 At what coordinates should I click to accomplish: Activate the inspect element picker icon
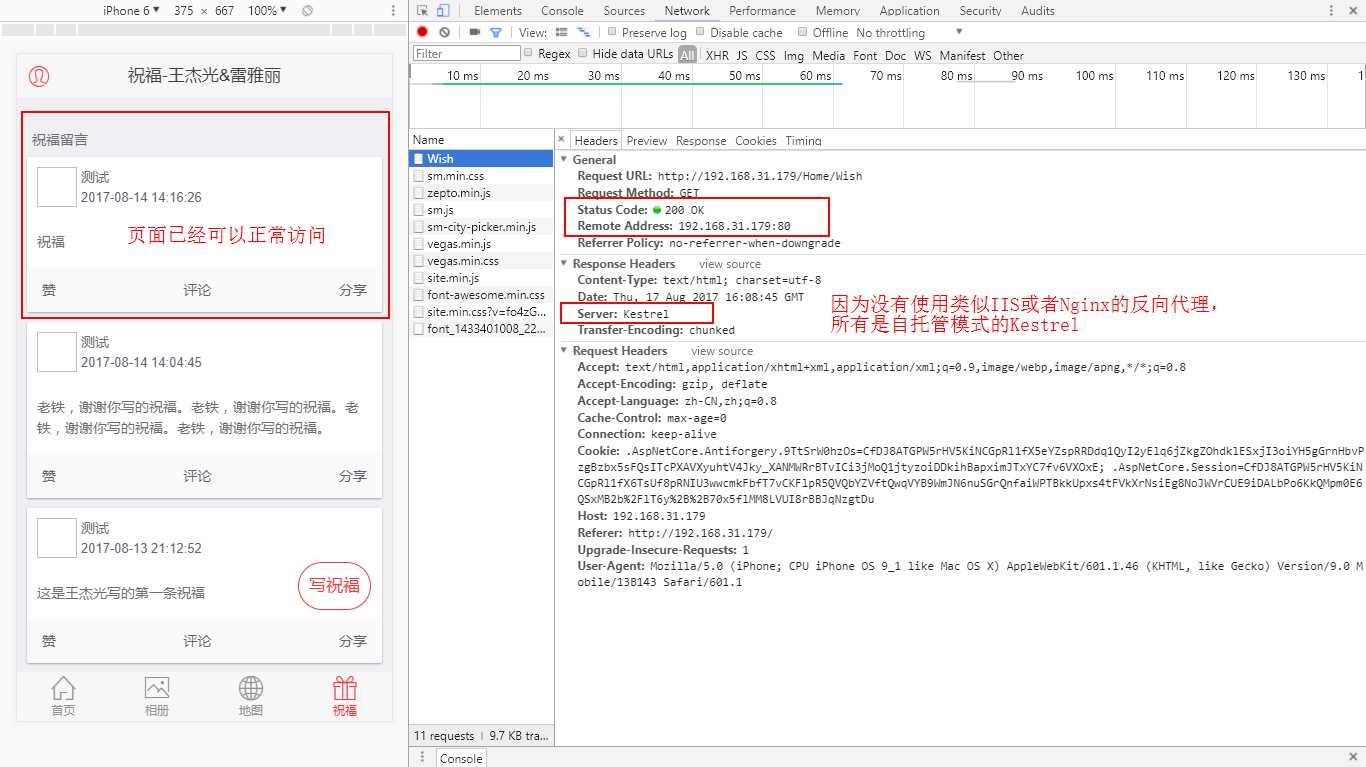[422, 11]
